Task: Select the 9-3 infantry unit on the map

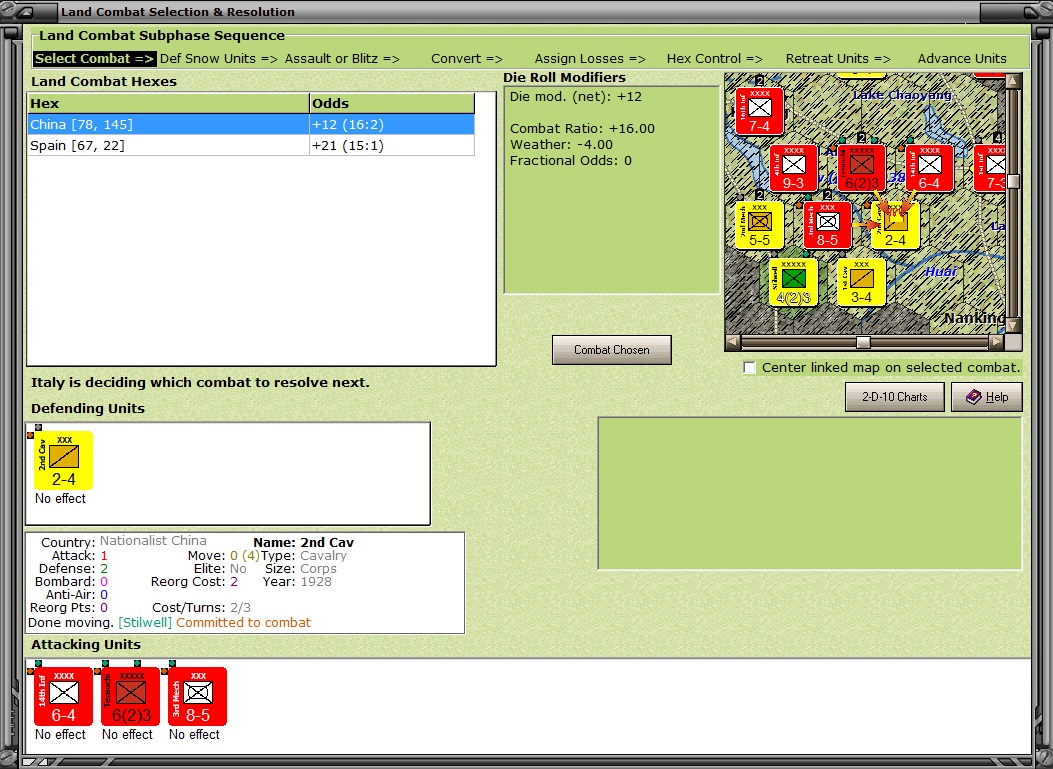Action: tap(793, 169)
